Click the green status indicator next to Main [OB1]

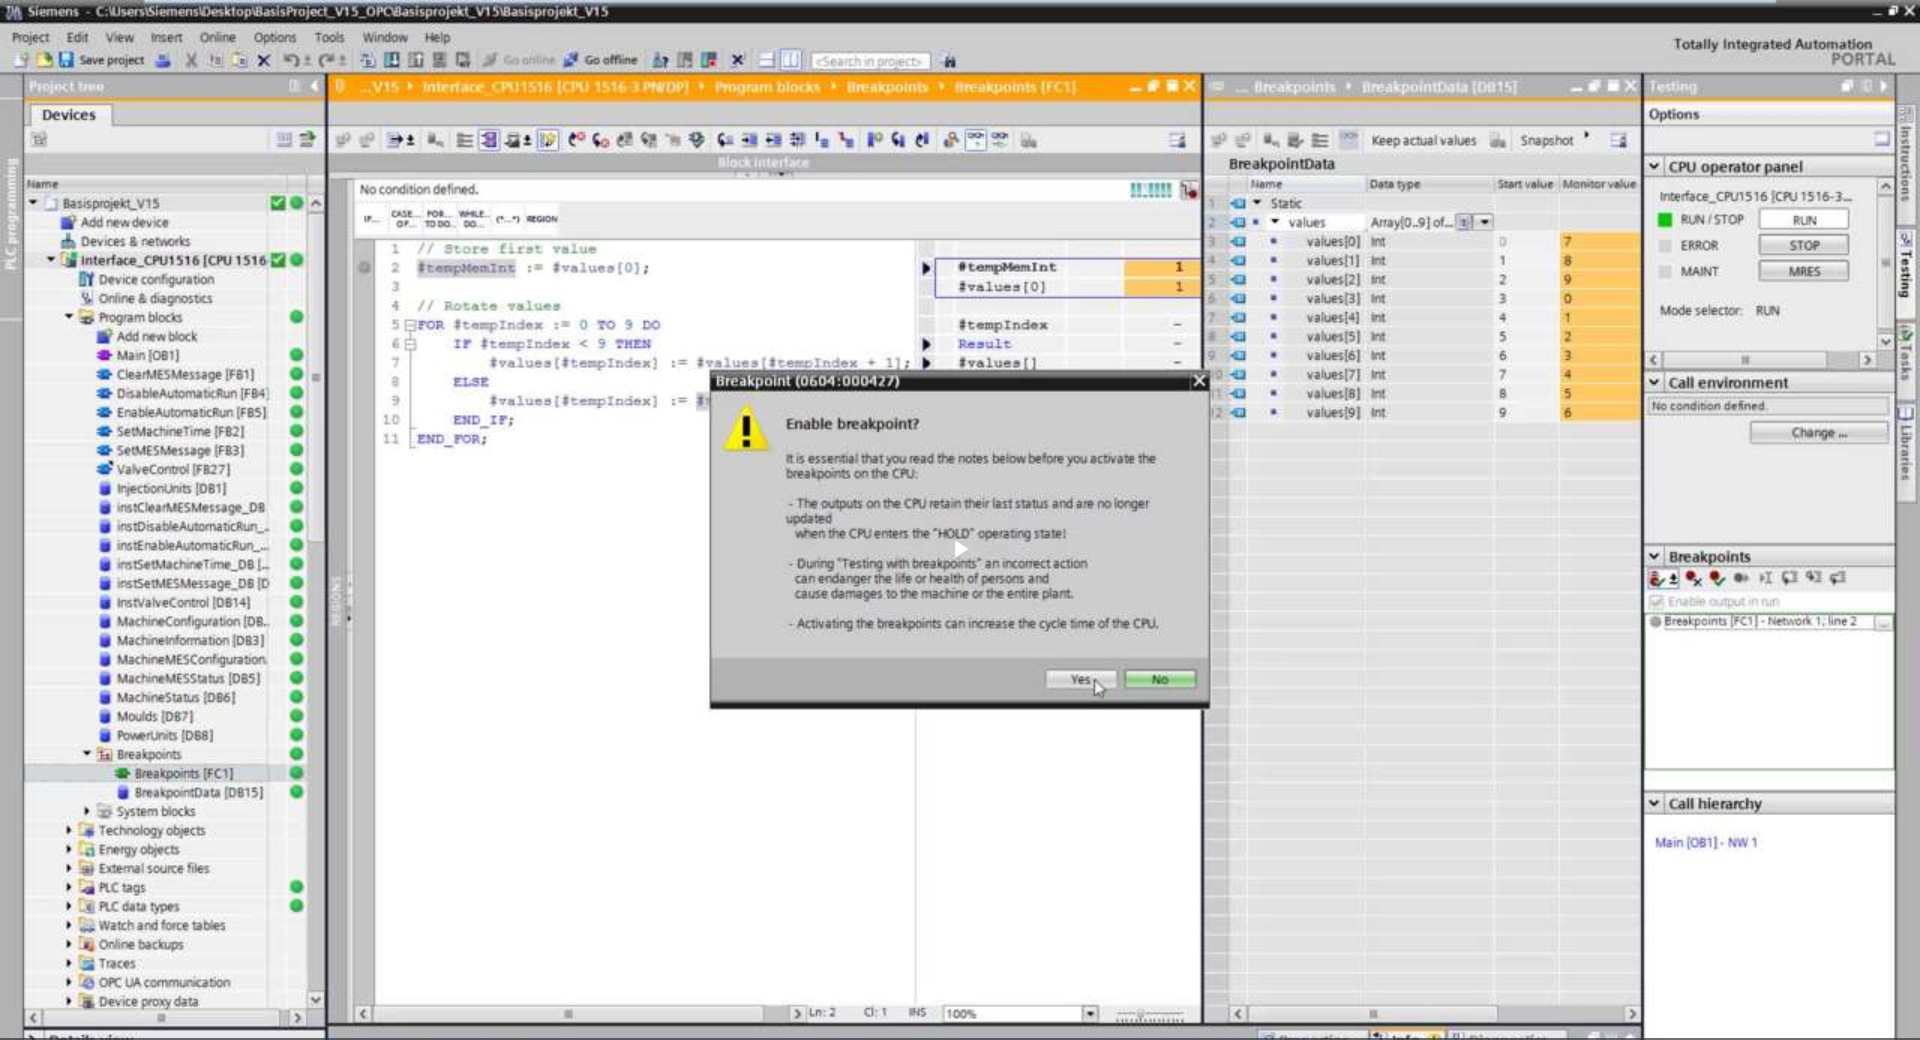click(x=295, y=355)
